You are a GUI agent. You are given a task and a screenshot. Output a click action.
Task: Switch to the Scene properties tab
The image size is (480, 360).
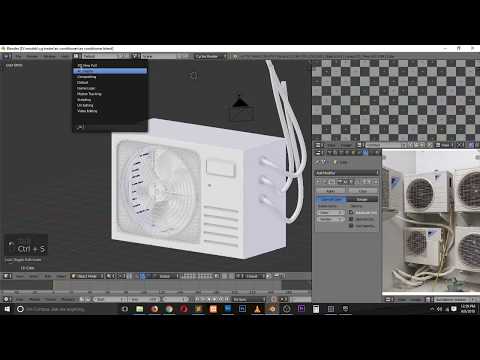pyautogui.click(x=342, y=153)
